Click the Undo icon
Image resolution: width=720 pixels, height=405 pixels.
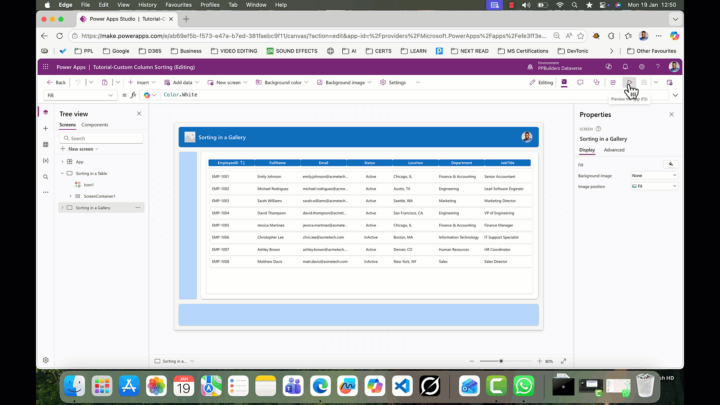(78, 83)
